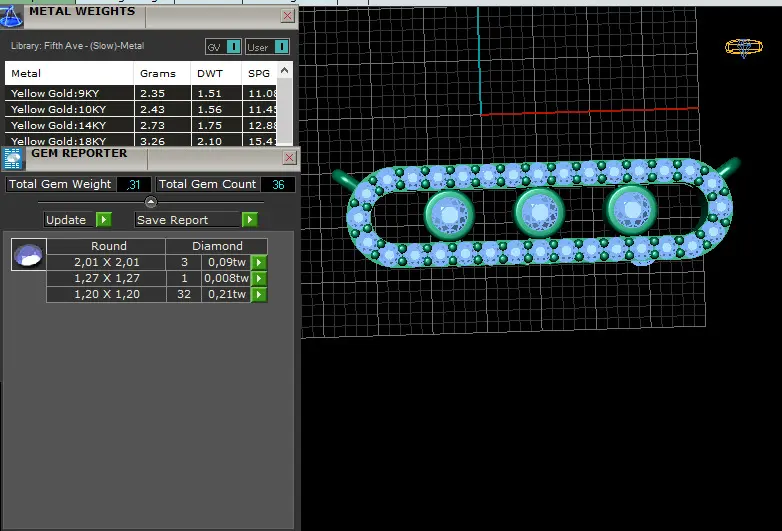Select the Yellow Gold:10KY row

tap(141, 109)
